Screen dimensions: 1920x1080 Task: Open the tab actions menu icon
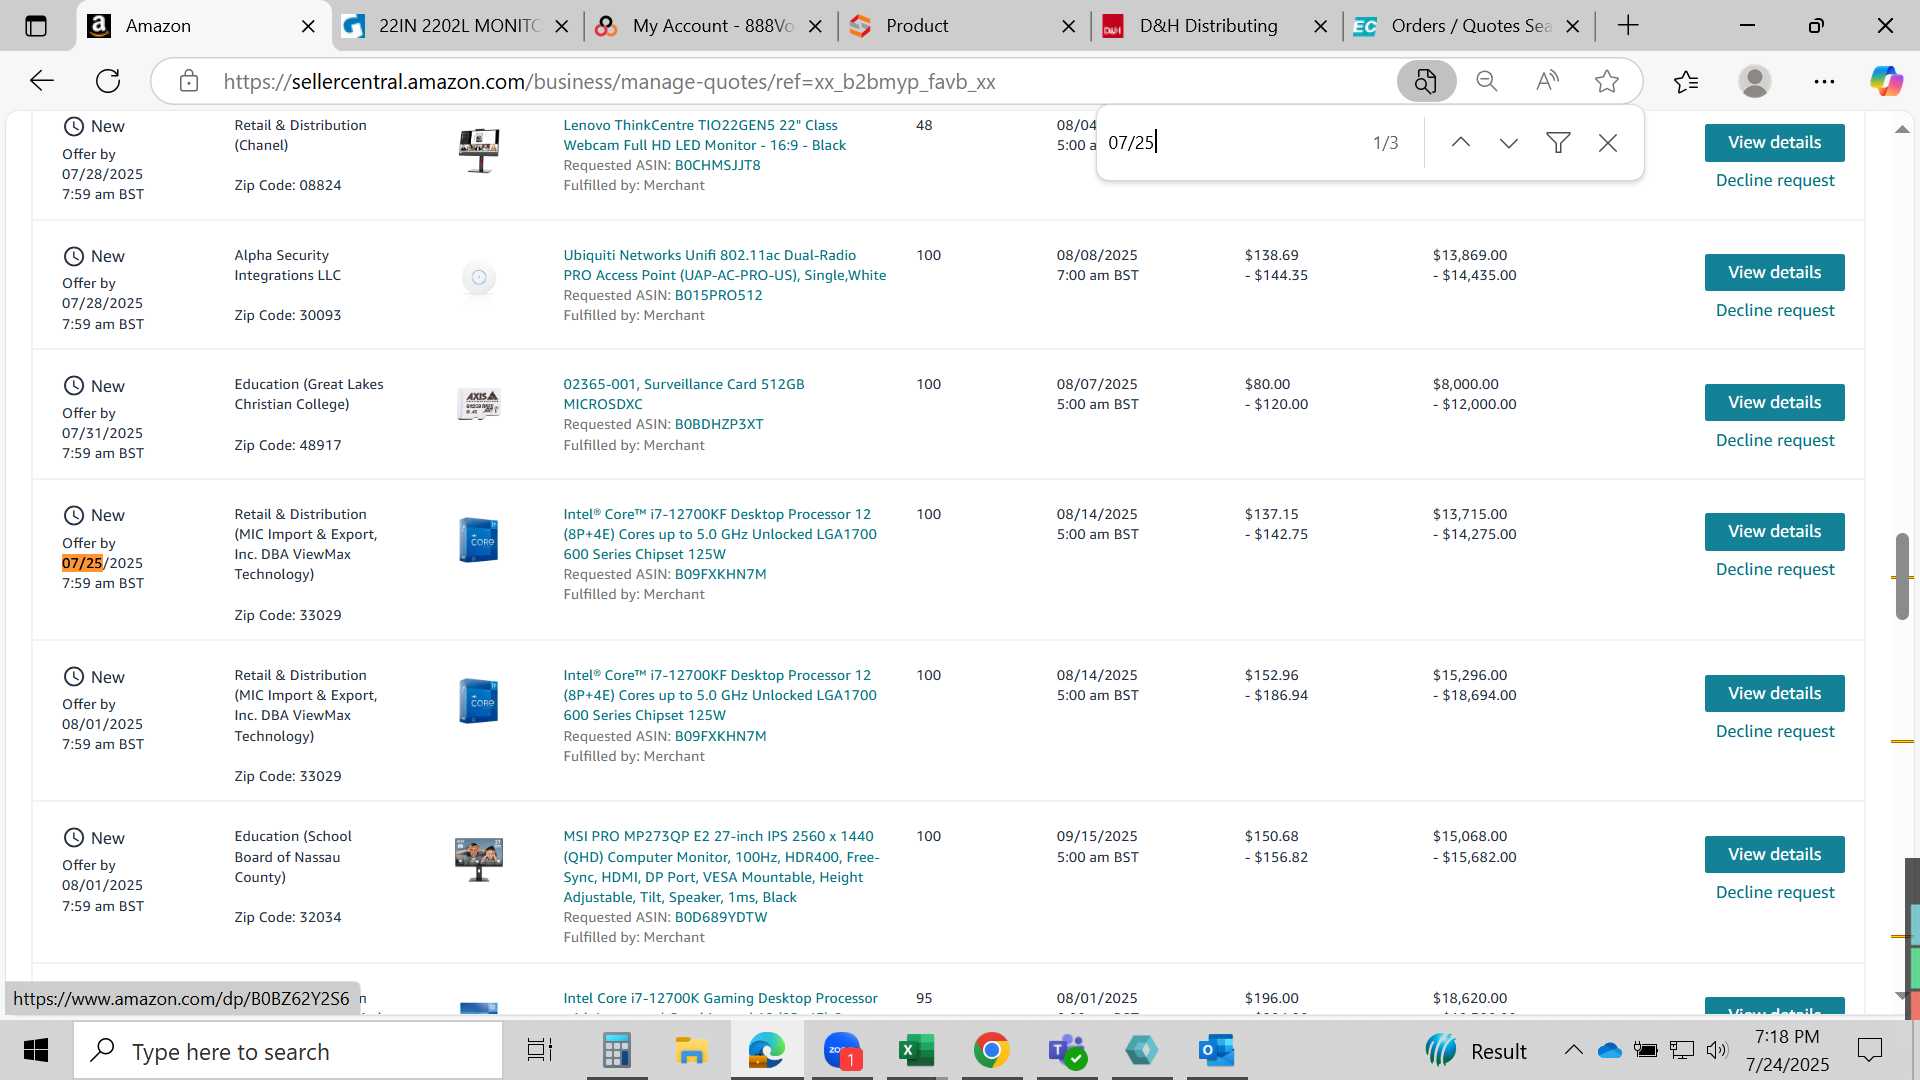[36, 26]
